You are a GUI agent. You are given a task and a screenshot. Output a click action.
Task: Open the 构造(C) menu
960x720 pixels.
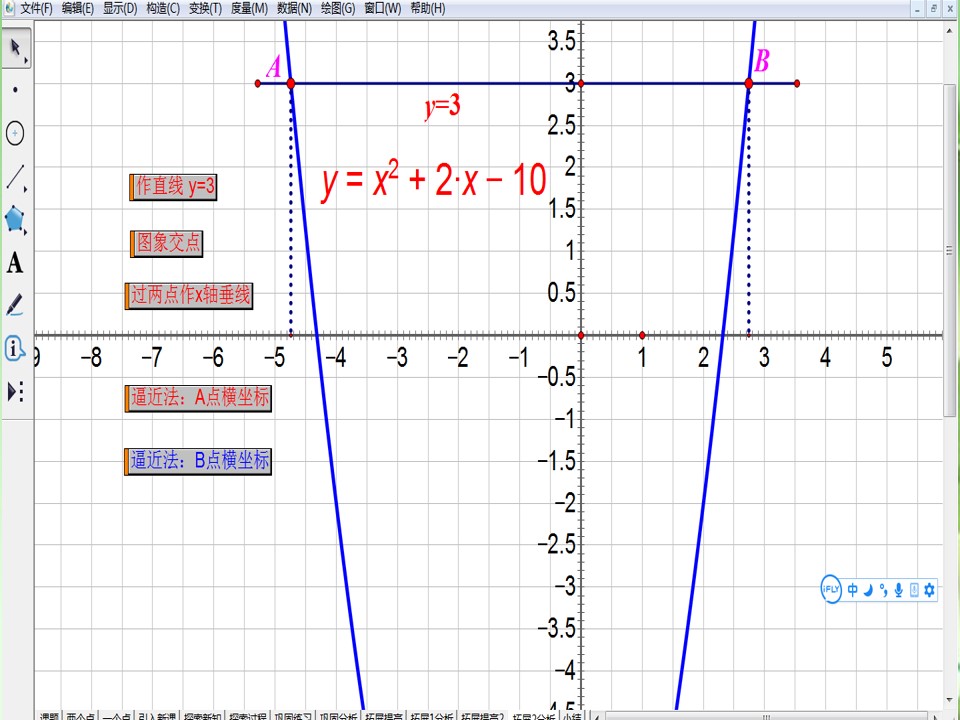click(x=163, y=9)
